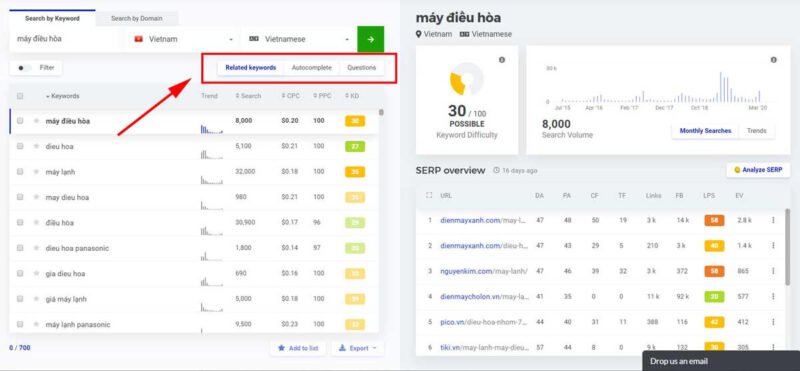The height and width of the screenshot is (371, 800).
Task: Open more options for nguyenkim.com result
Action: pyautogui.click(x=773, y=271)
